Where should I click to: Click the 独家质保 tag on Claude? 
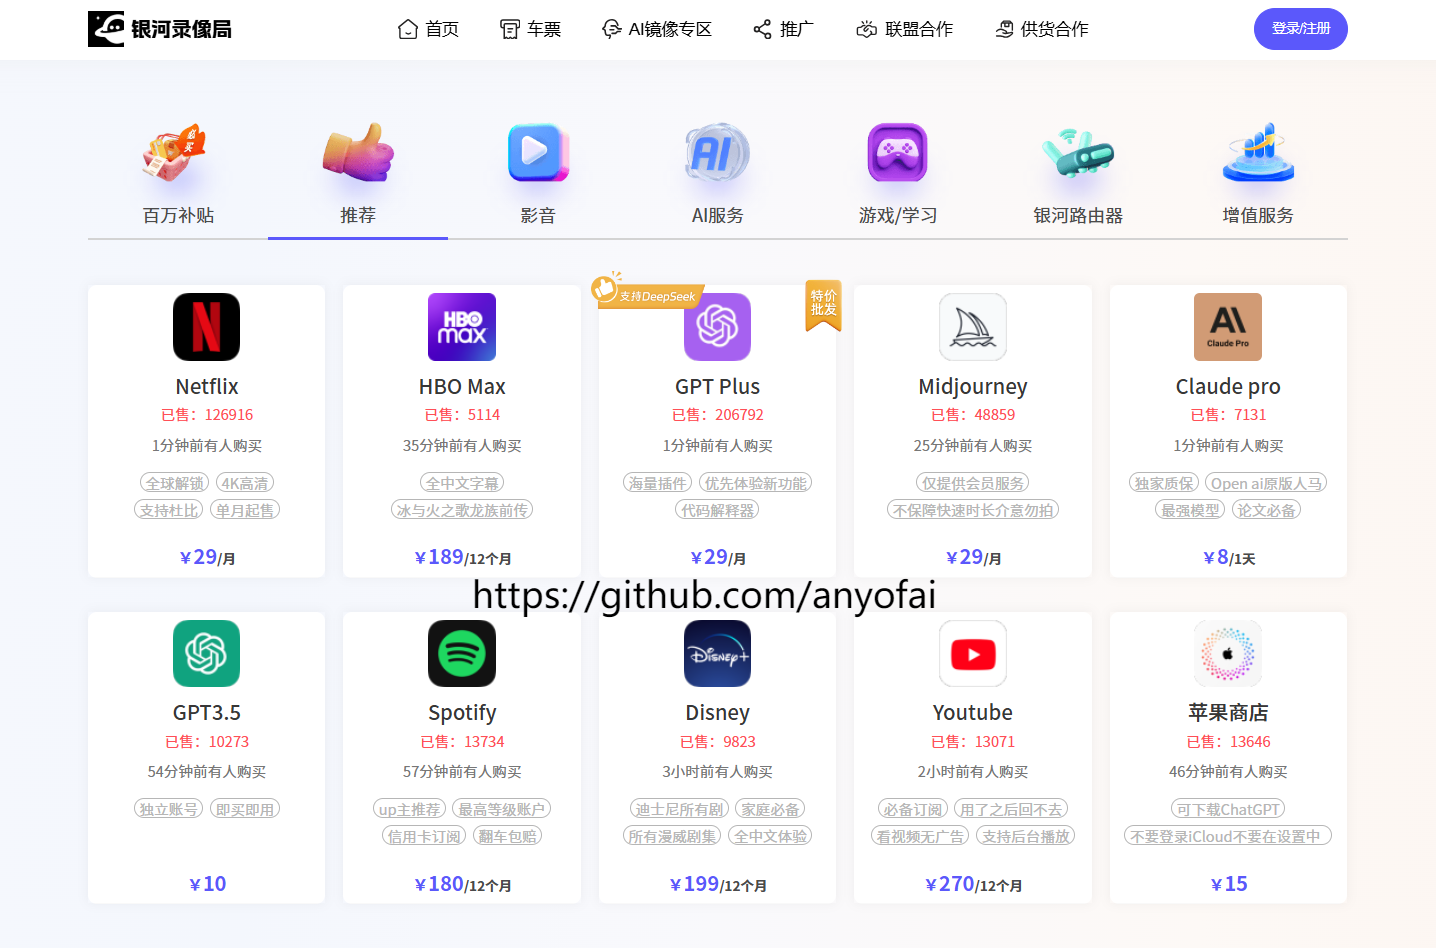click(1164, 483)
